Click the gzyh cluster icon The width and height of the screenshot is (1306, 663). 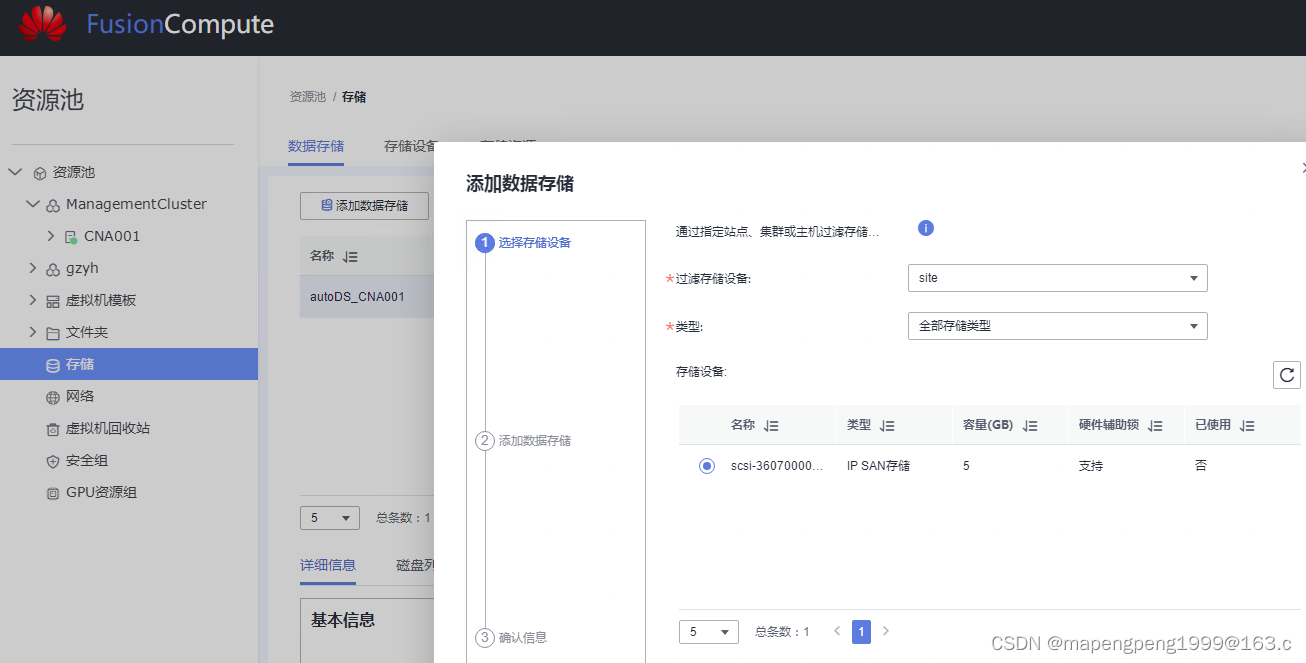pos(53,269)
